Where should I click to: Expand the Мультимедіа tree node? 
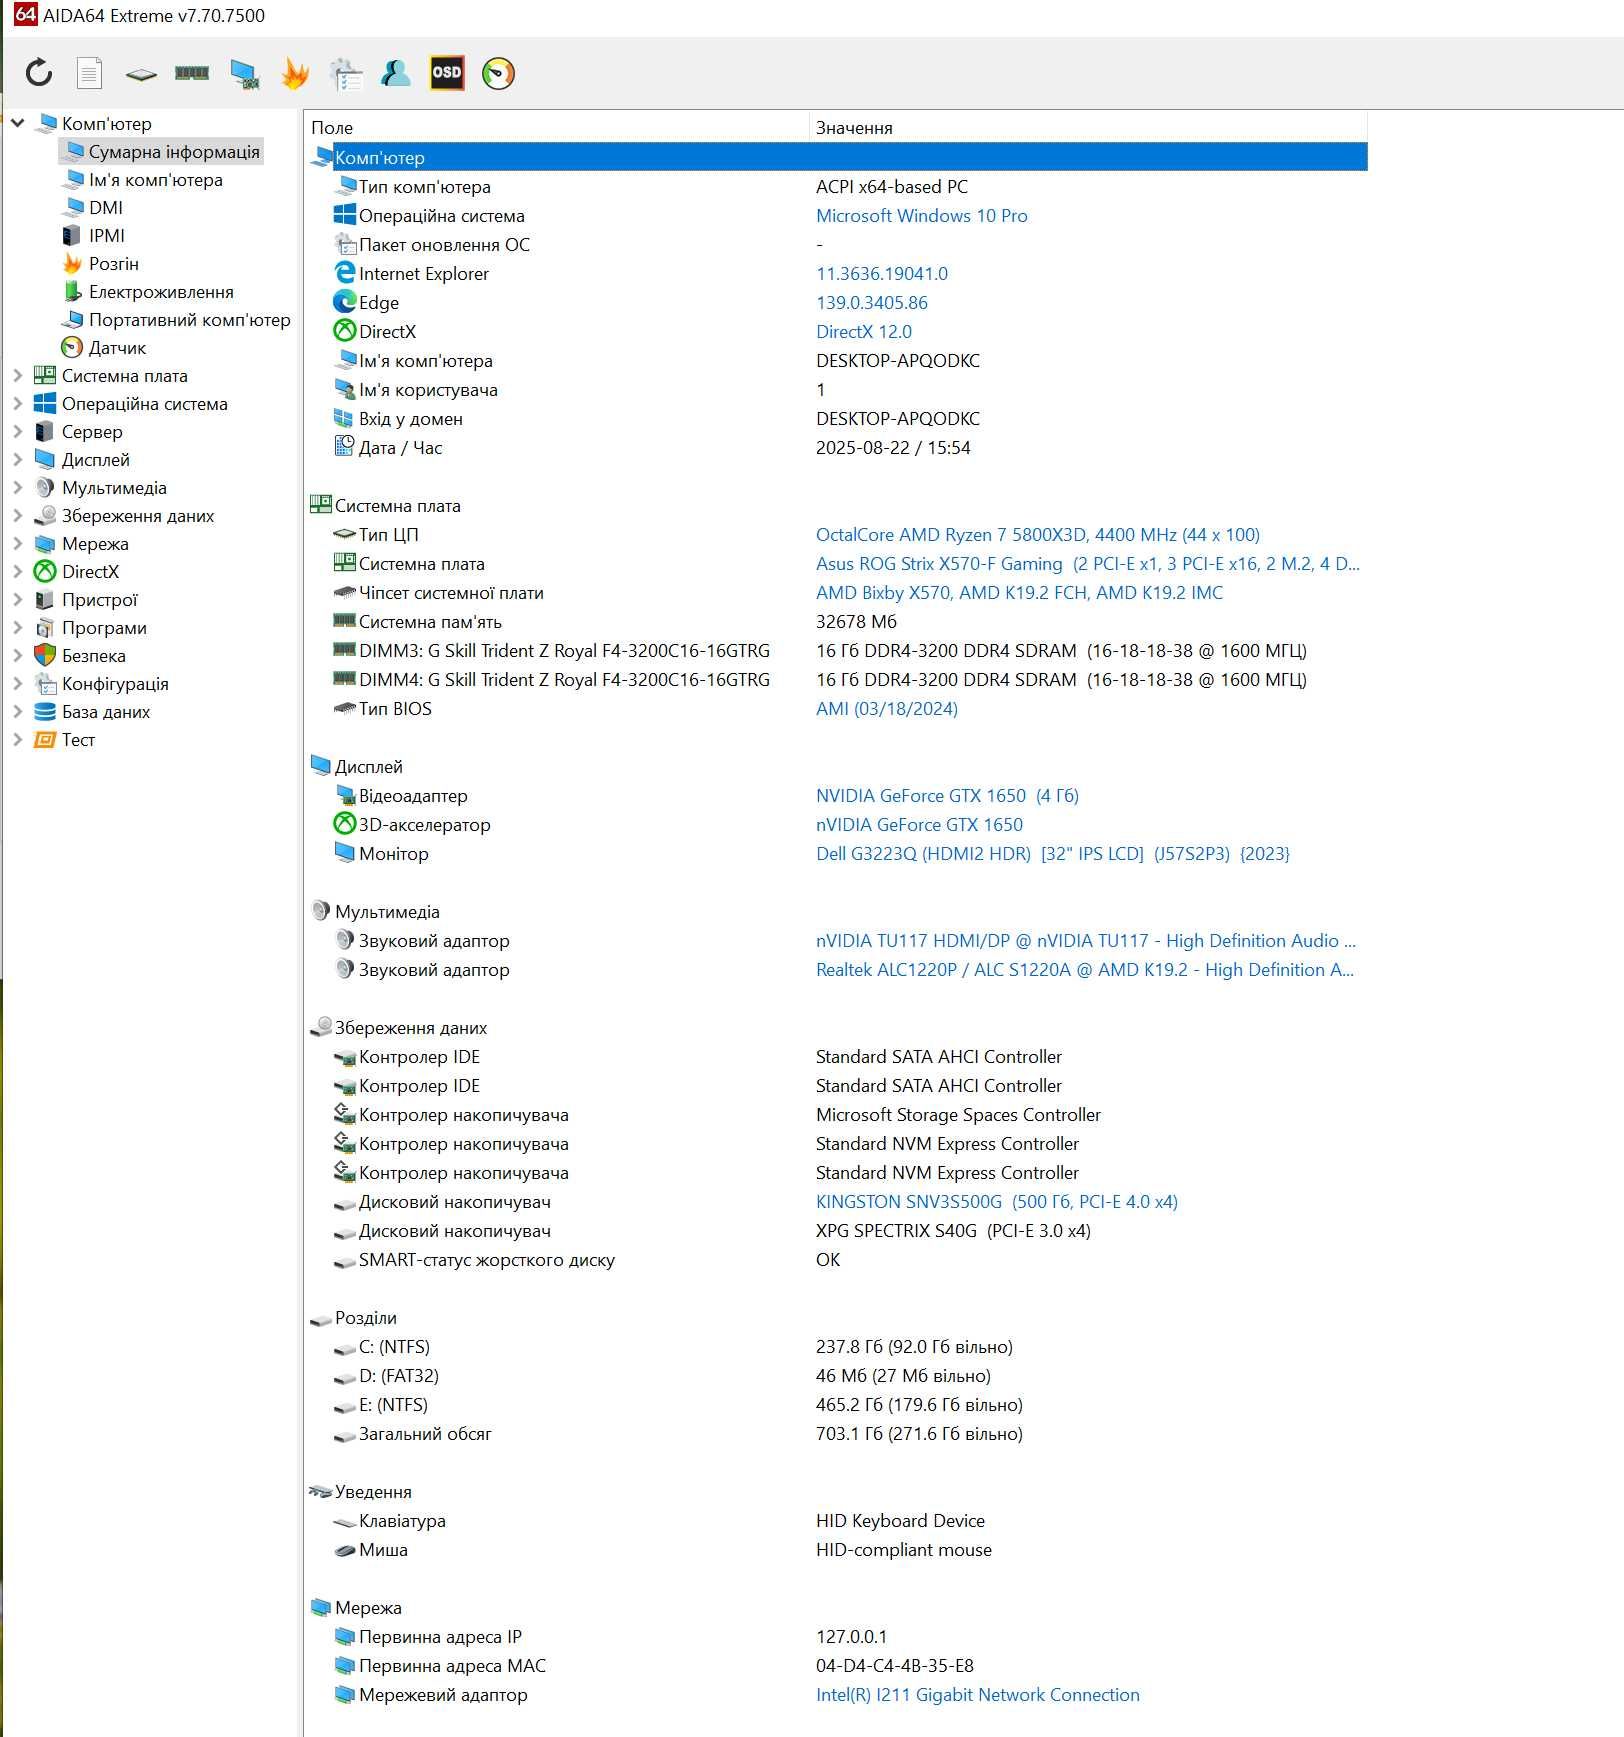tap(17, 488)
